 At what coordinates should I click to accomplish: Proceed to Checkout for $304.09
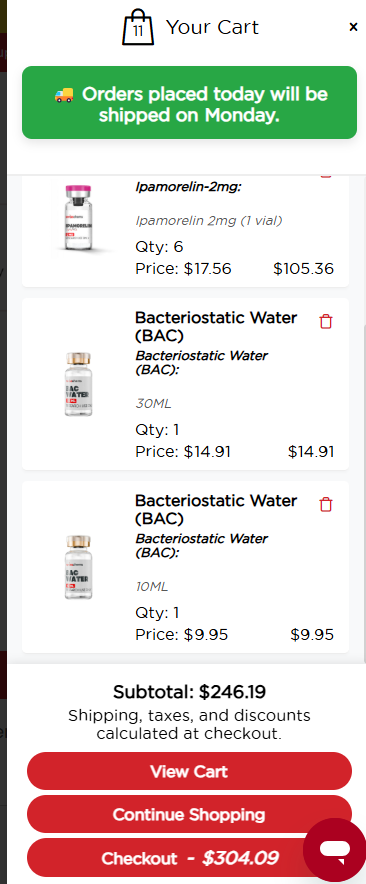tap(189, 858)
